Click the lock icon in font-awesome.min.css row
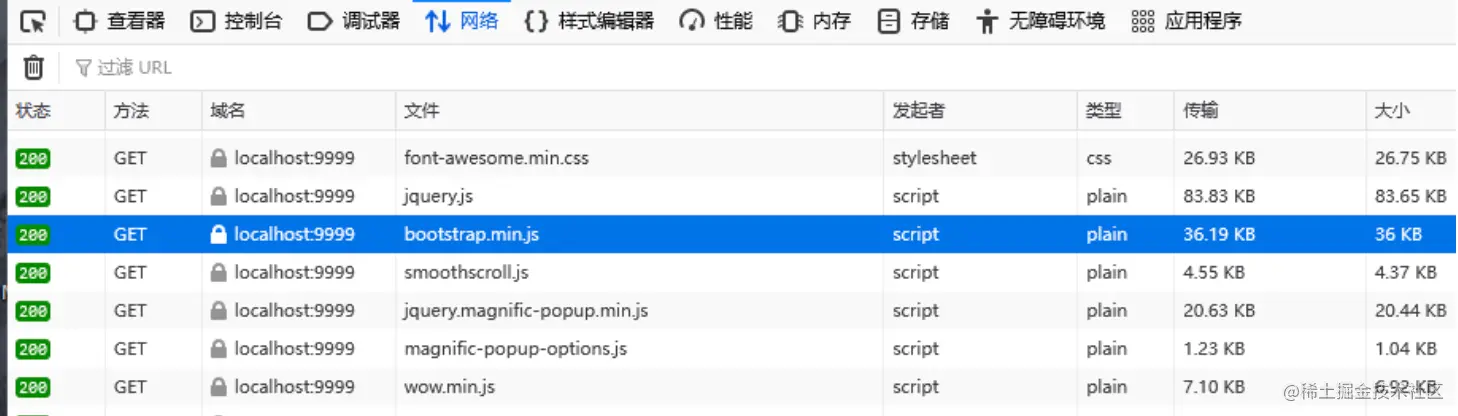 [x=218, y=158]
